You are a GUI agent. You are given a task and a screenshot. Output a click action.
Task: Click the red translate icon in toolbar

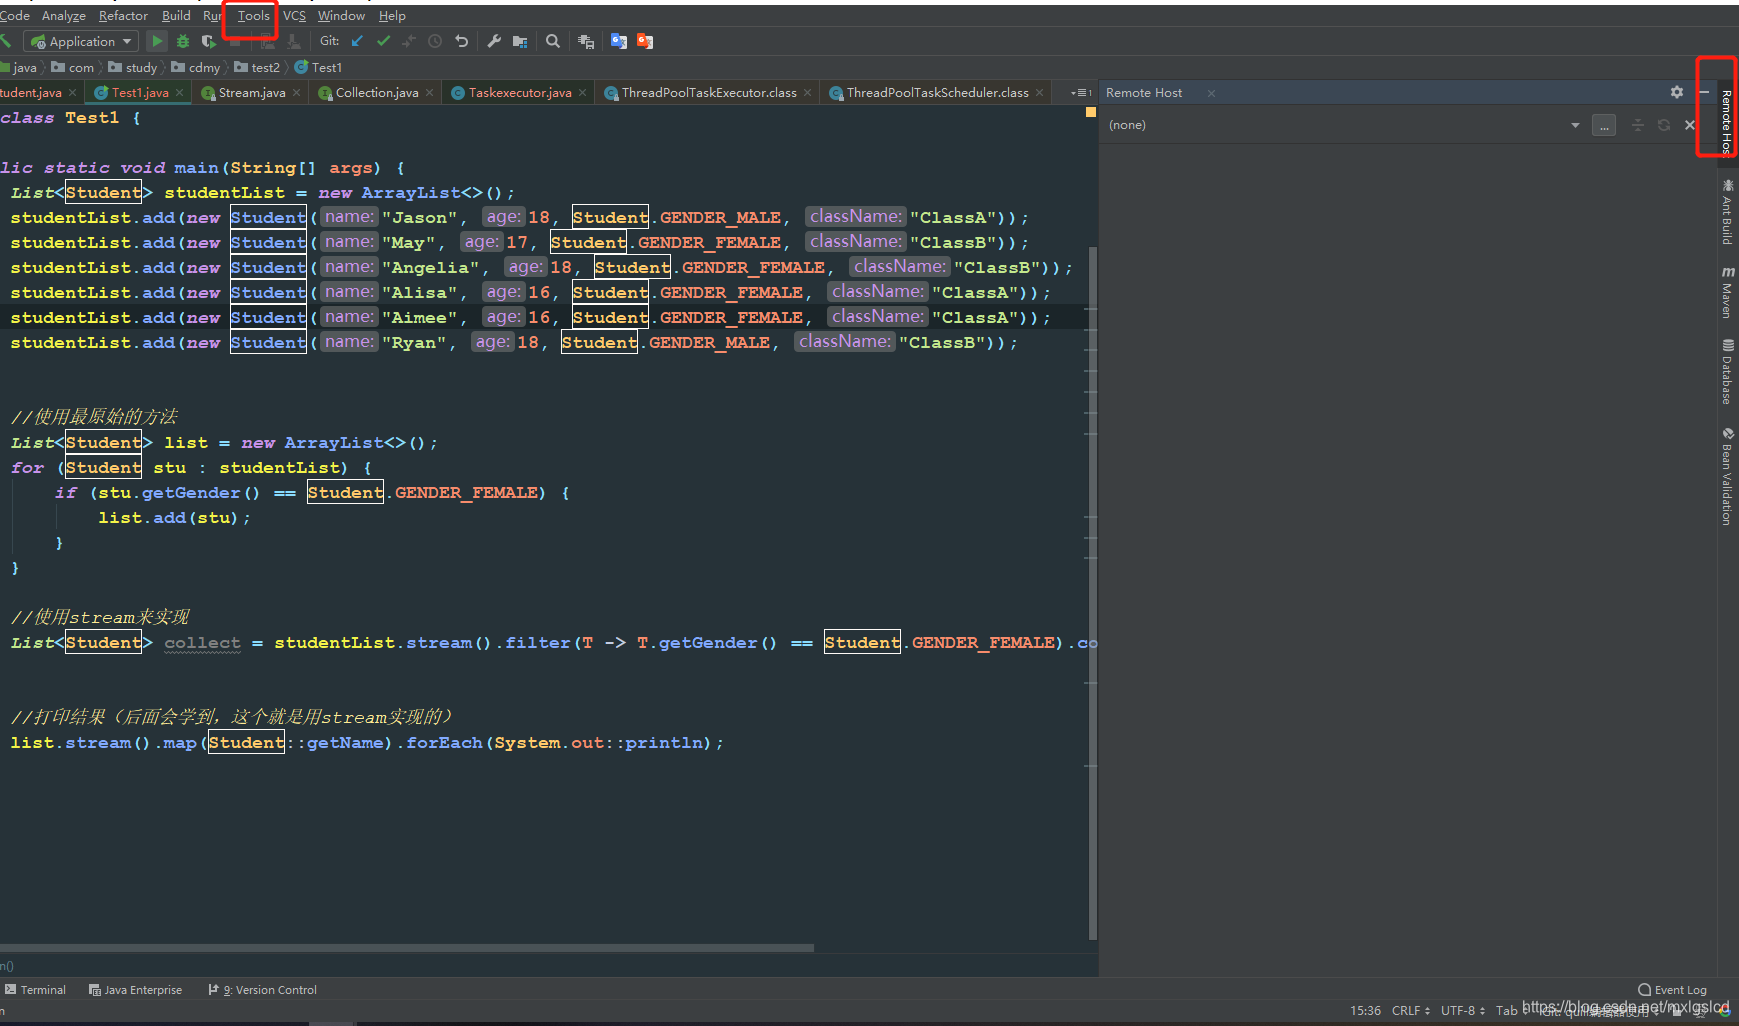[645, 41]
